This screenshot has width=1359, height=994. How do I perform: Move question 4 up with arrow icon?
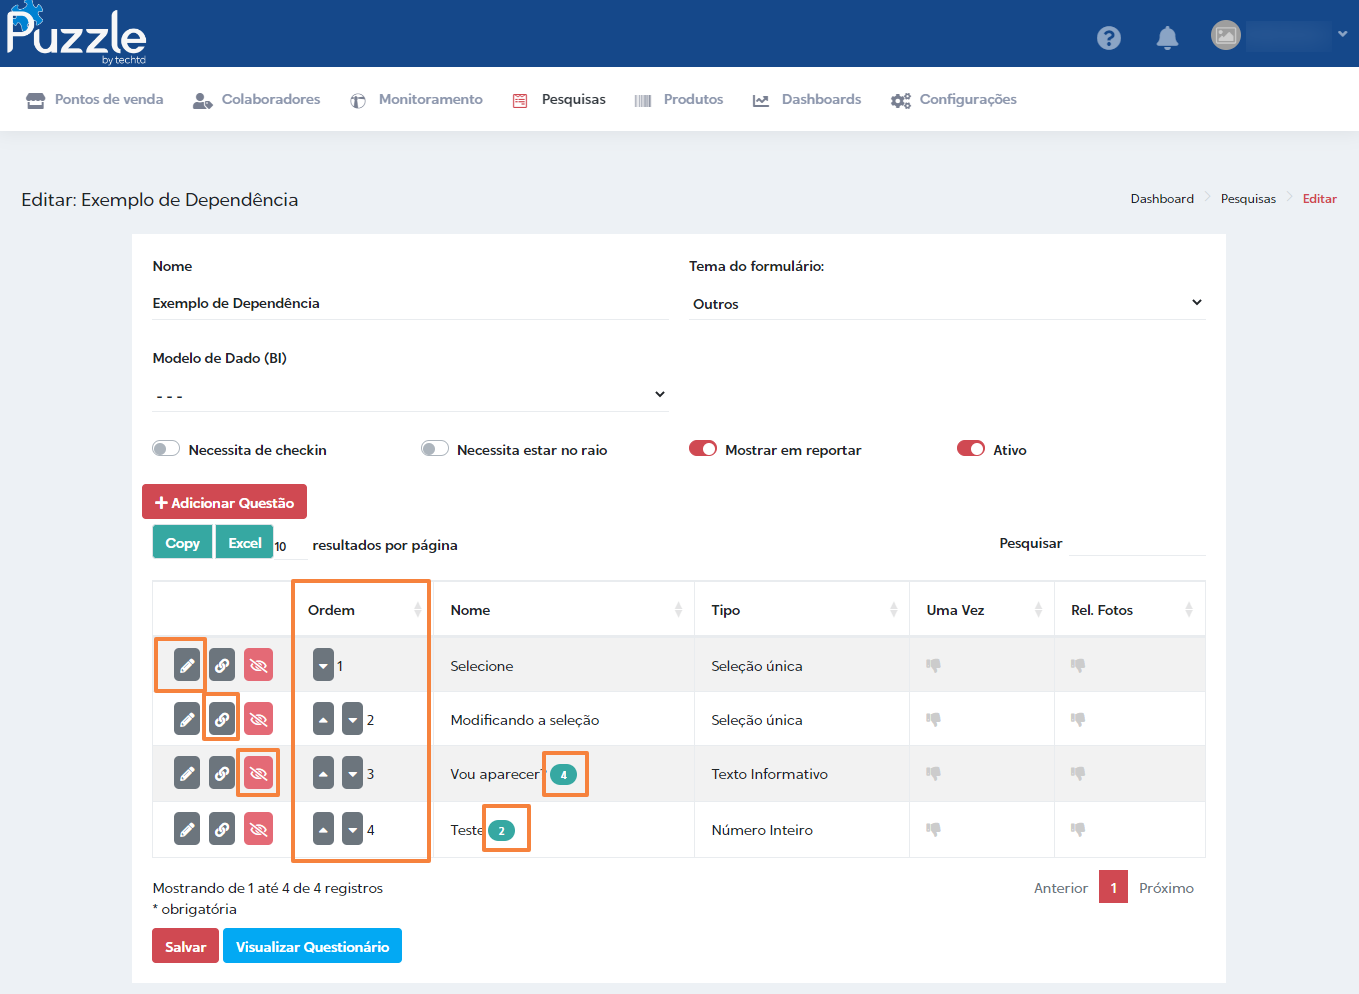pyautogui.click(x=323, y=829)
